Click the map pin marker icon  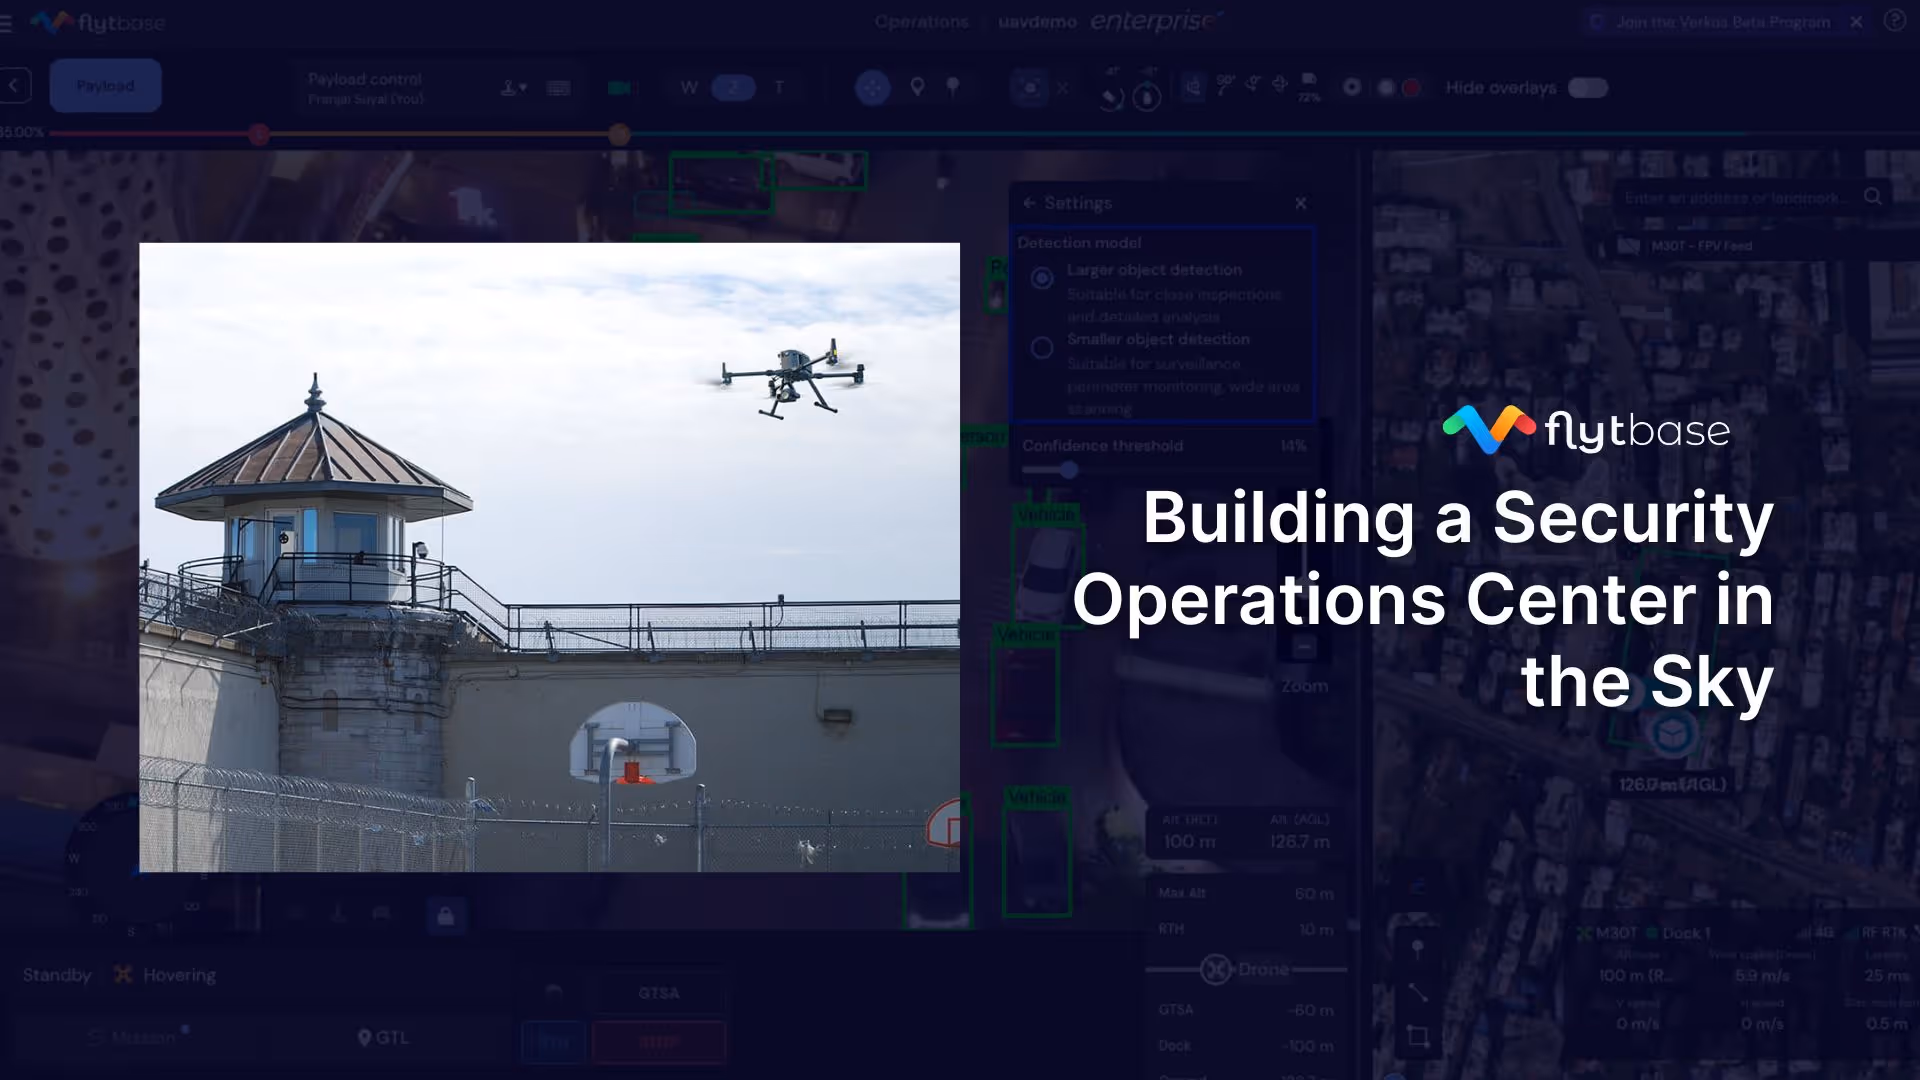(917, 88)
